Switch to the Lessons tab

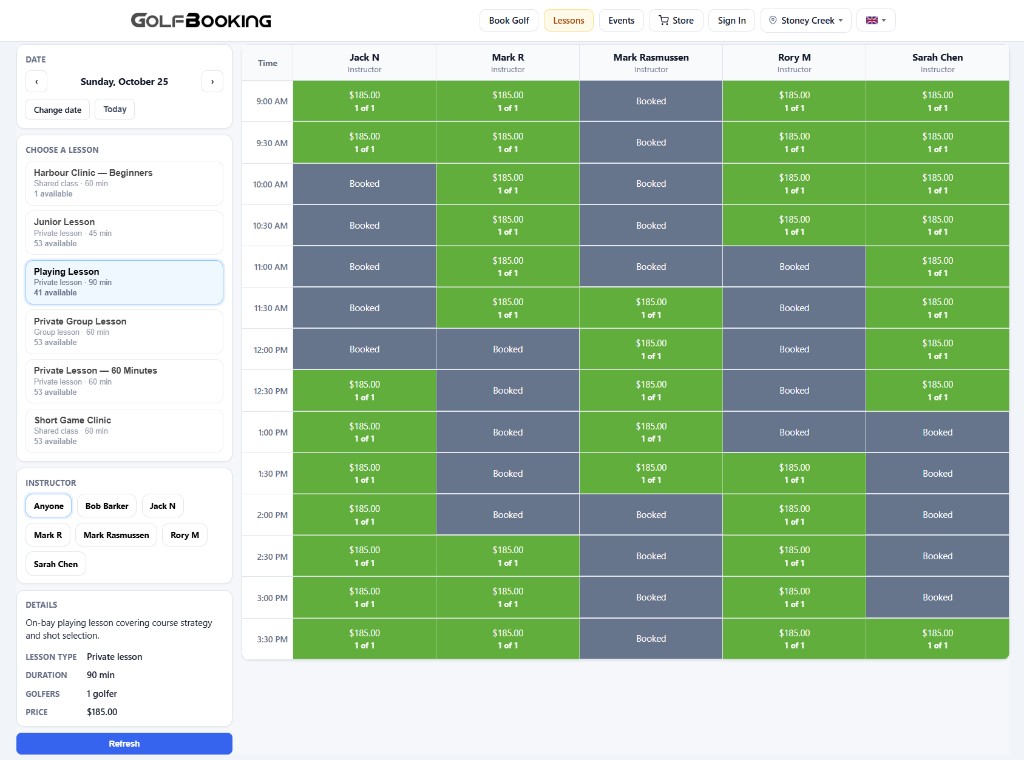pos(568,20)
